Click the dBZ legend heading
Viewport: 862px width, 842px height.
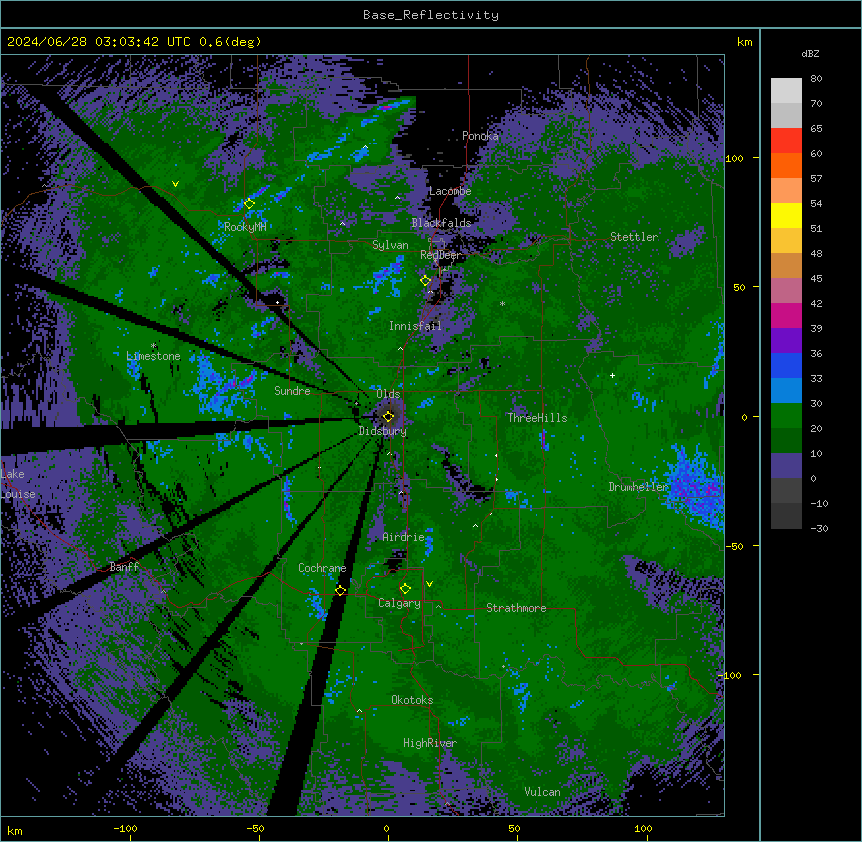810,53
